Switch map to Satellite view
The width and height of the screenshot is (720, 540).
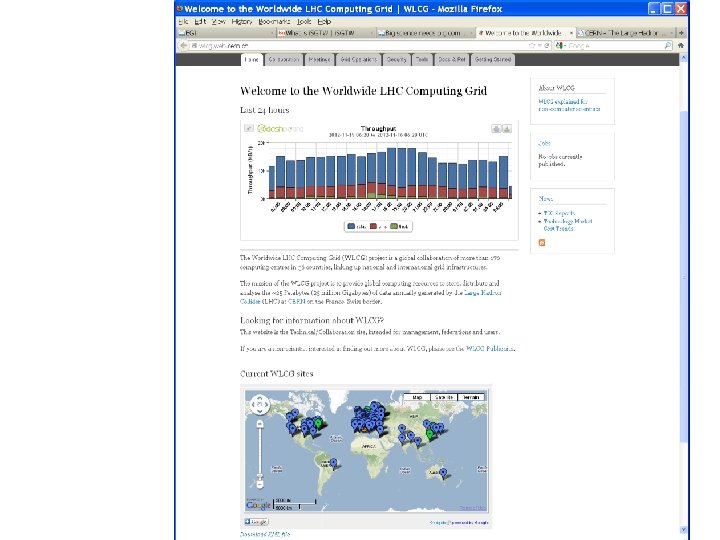(444, 397)
